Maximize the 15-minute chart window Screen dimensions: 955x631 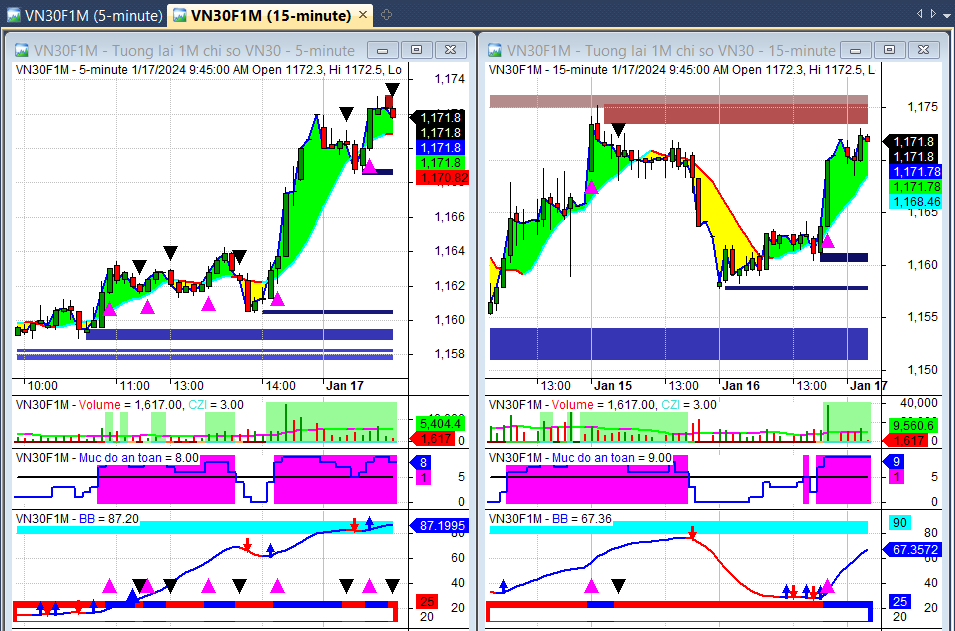pyautogui.click(x=890, y=50)
